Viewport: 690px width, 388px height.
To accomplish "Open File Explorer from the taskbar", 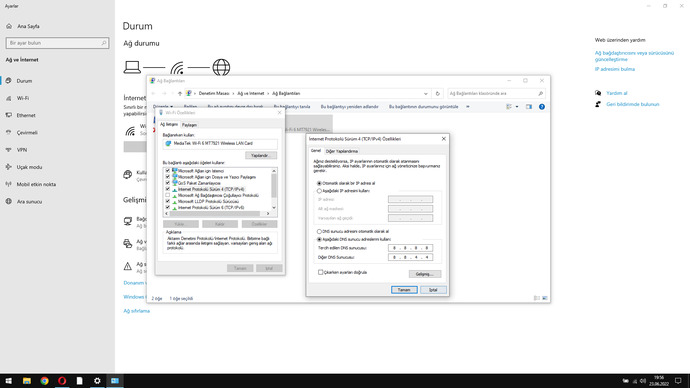I will pos(26,381).
